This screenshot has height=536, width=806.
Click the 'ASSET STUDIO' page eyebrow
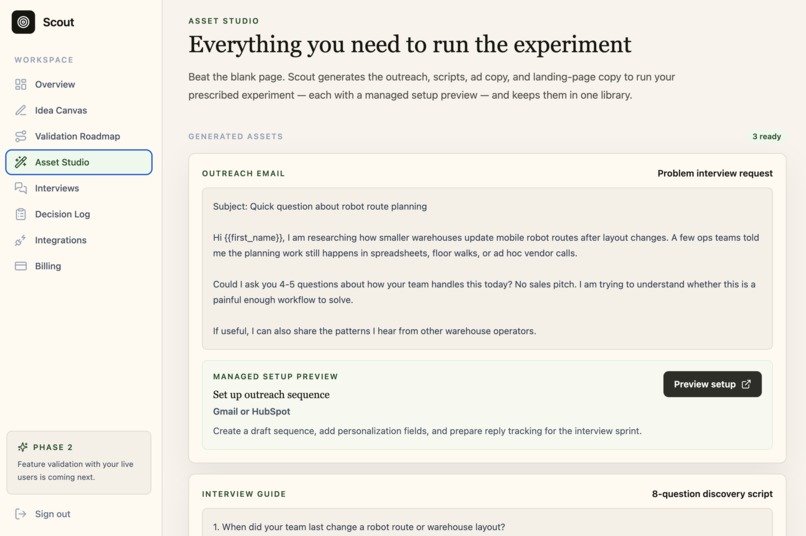coord(224,21)
